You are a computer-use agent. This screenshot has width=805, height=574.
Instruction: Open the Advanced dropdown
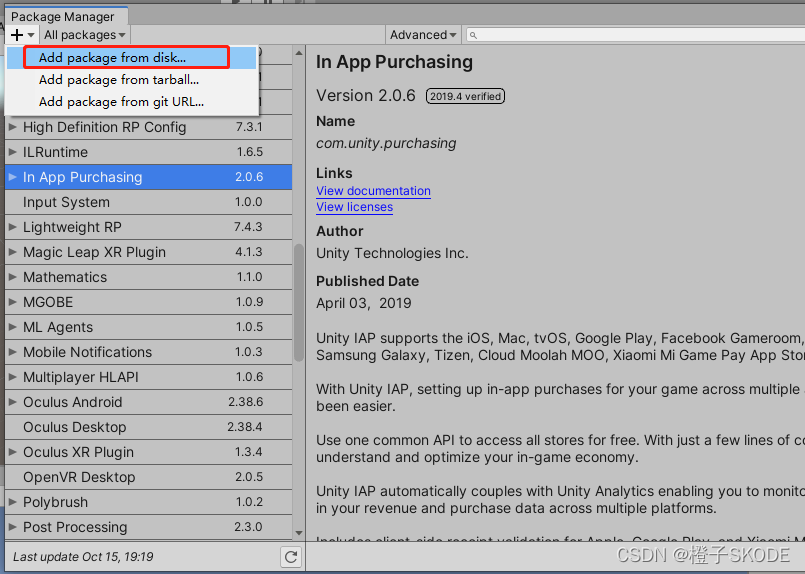[x=423, y=35]
